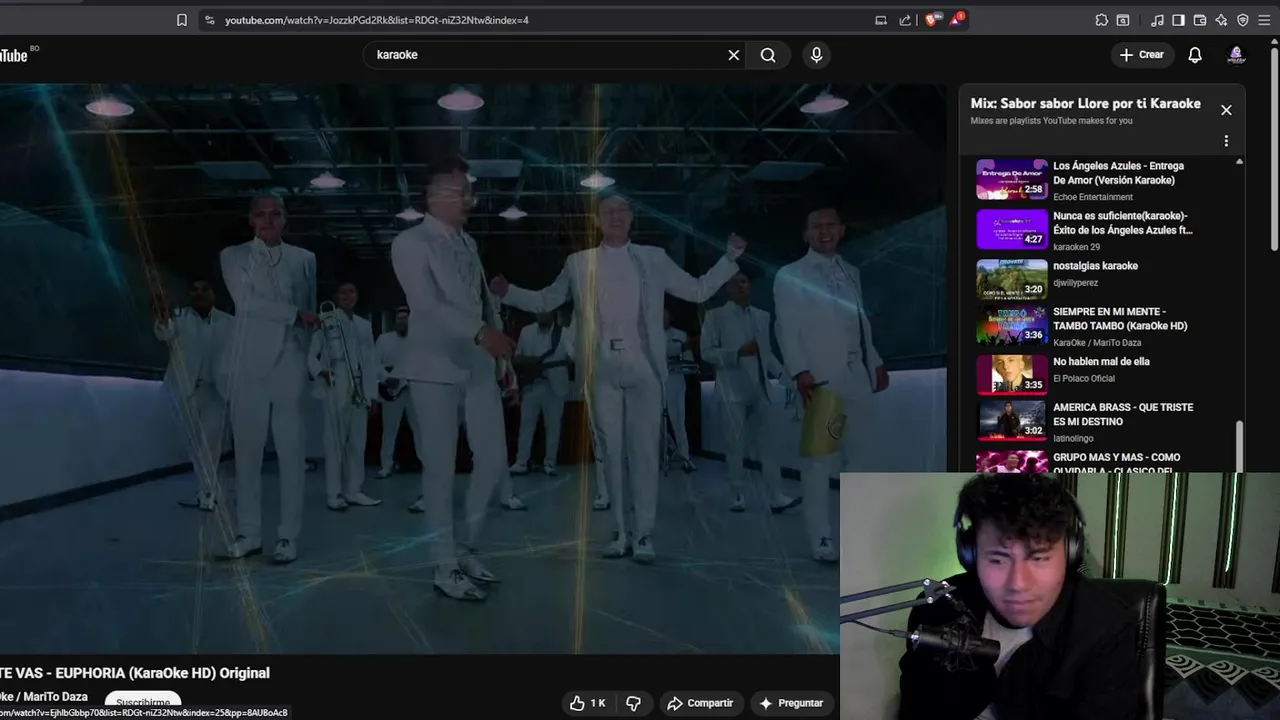Open the Nunca es suficiente thumbnail showing 4:27
The height and width of the screenshot is (720, 1280).
[1012, 229]
